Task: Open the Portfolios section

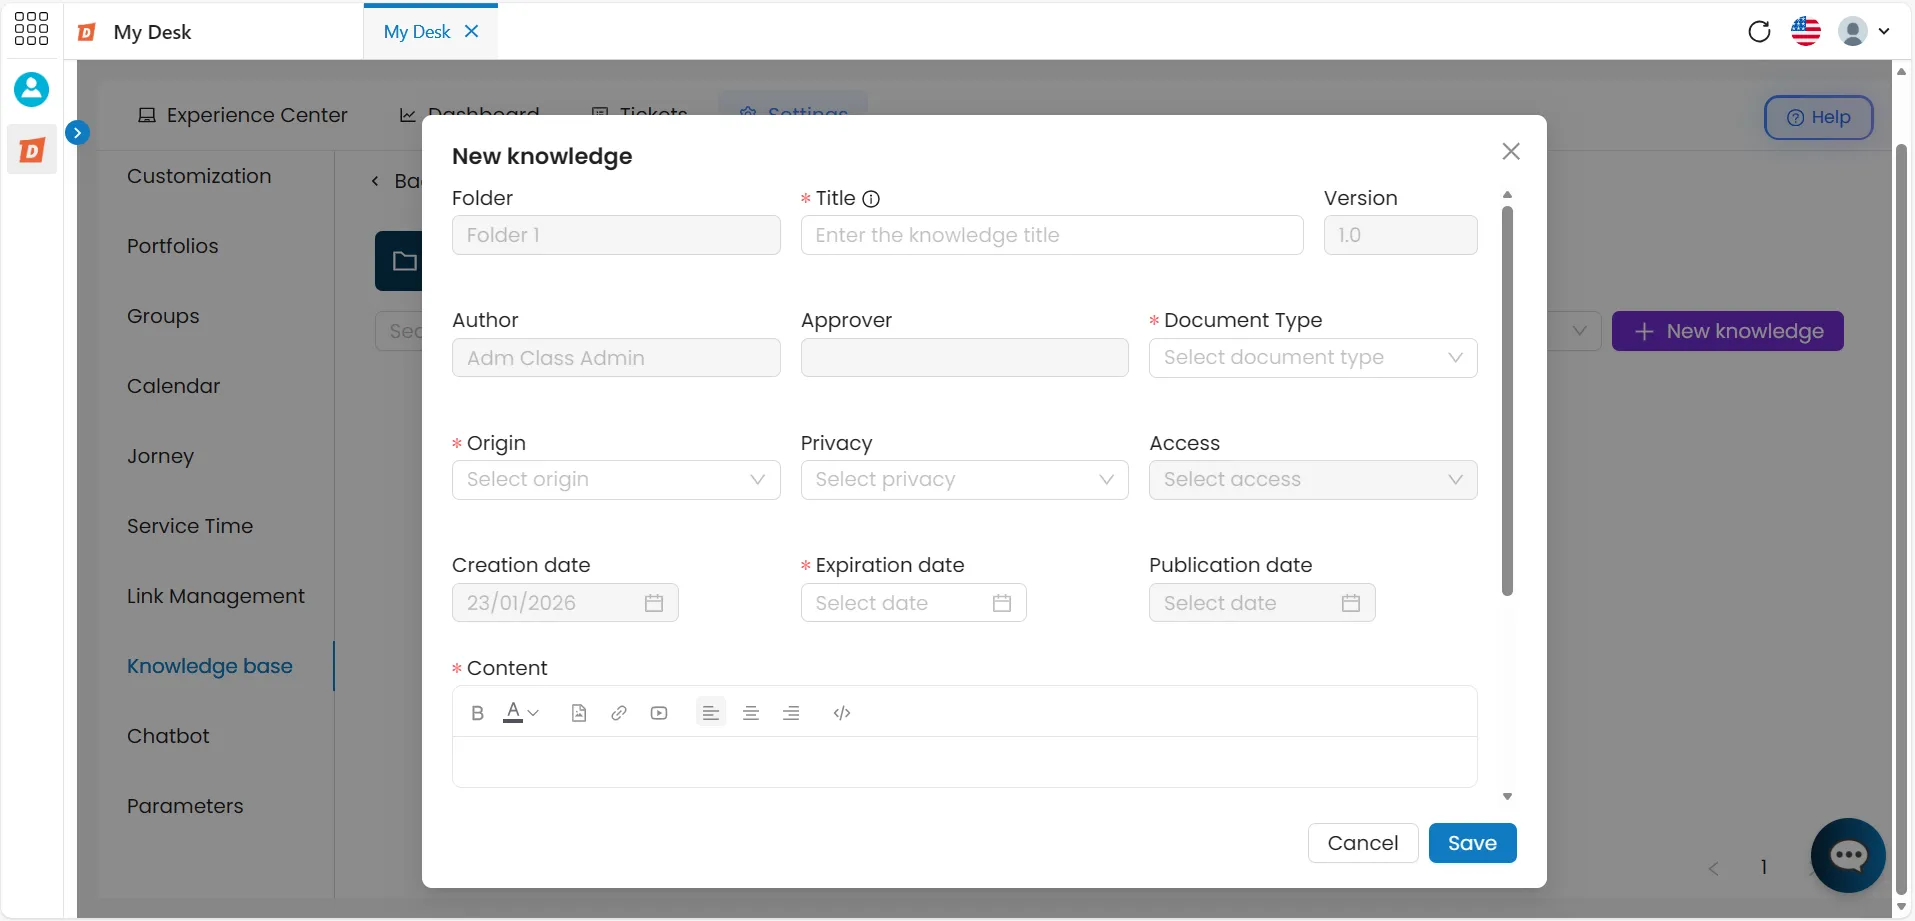Action: coord(172,246)
